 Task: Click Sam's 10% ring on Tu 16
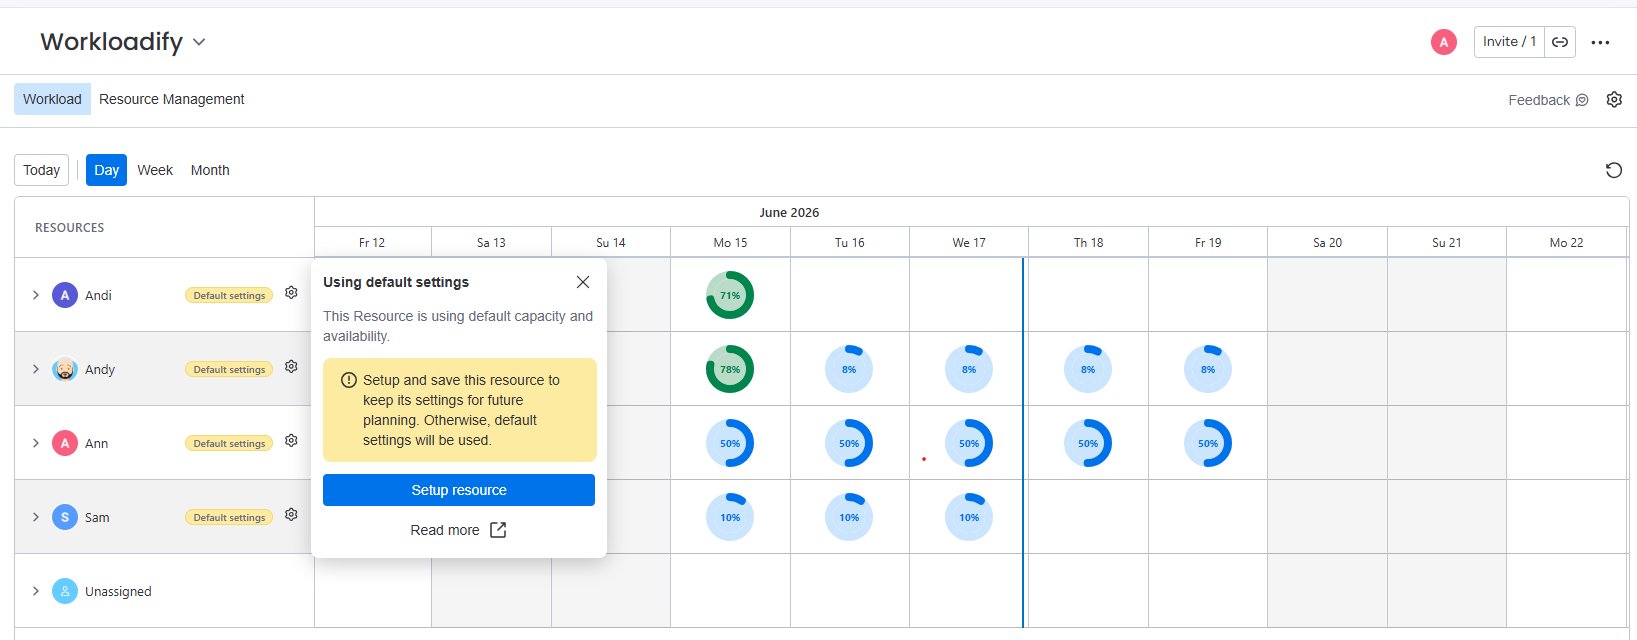849,517
